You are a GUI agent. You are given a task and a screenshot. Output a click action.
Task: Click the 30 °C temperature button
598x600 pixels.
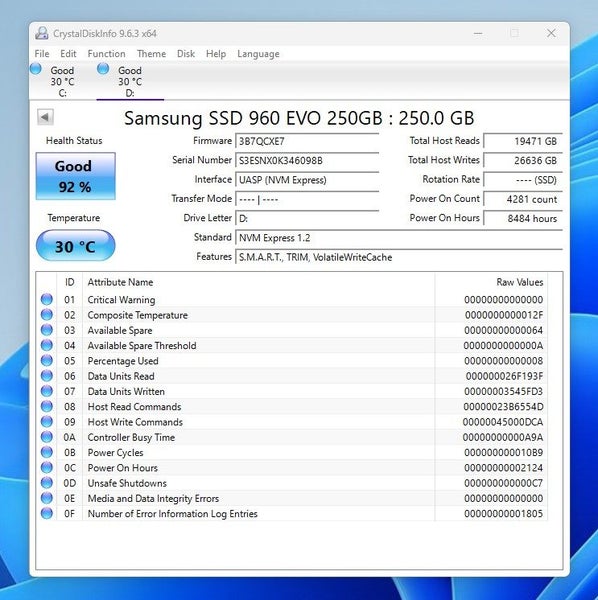coord(75,246)
